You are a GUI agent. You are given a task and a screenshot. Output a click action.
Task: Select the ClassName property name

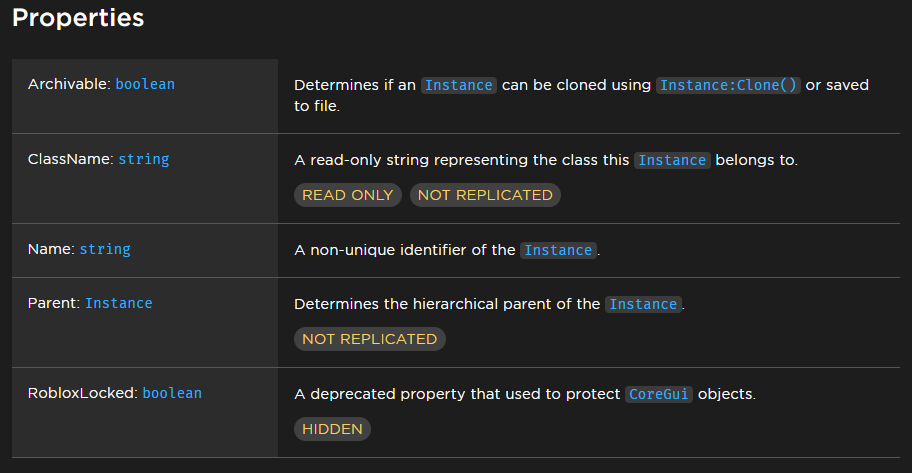point(70,159)
